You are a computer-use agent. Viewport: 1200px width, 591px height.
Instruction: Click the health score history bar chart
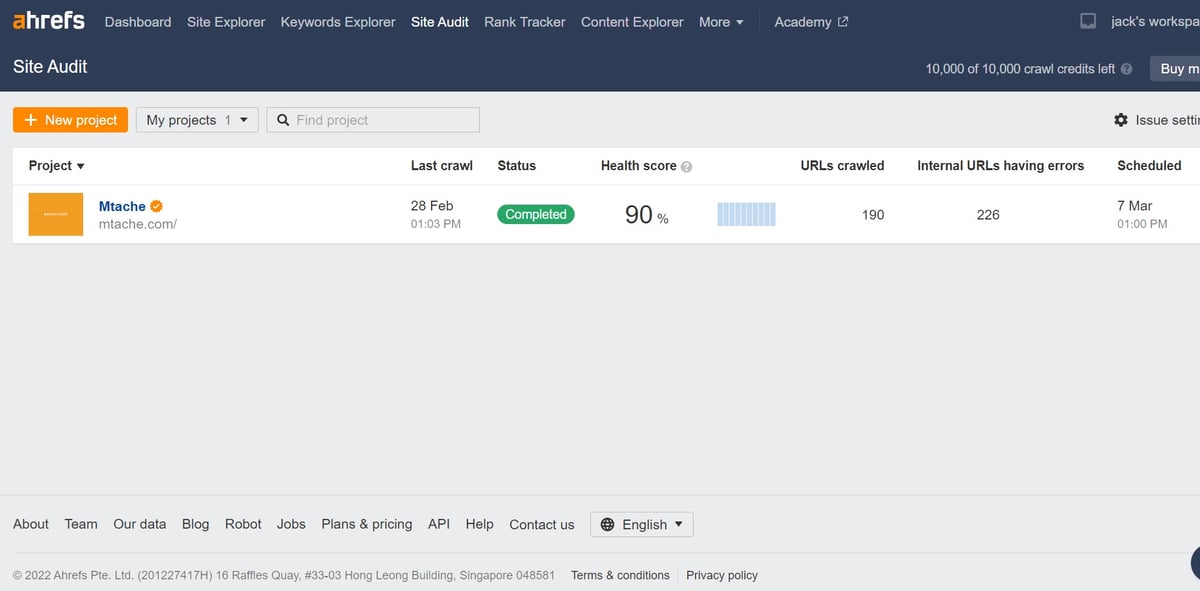point(746,214)
